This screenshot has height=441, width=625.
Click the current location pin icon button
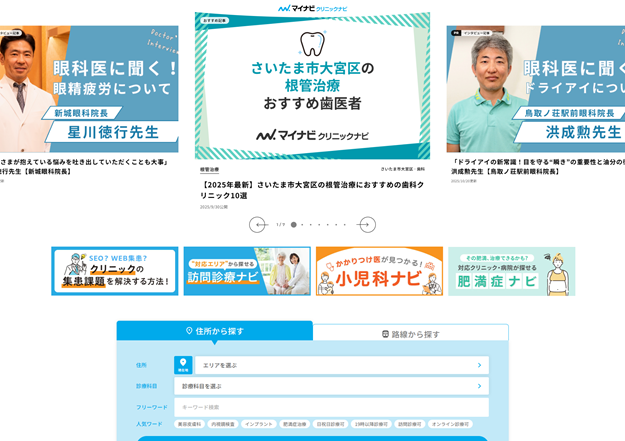coord(183,365)
